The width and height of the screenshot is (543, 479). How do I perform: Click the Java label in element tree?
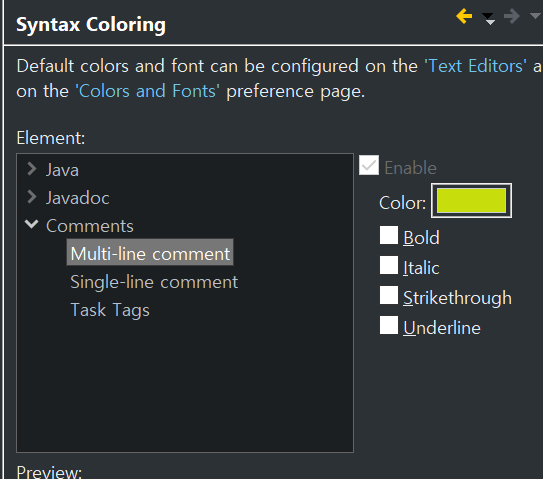click(62, 170)
